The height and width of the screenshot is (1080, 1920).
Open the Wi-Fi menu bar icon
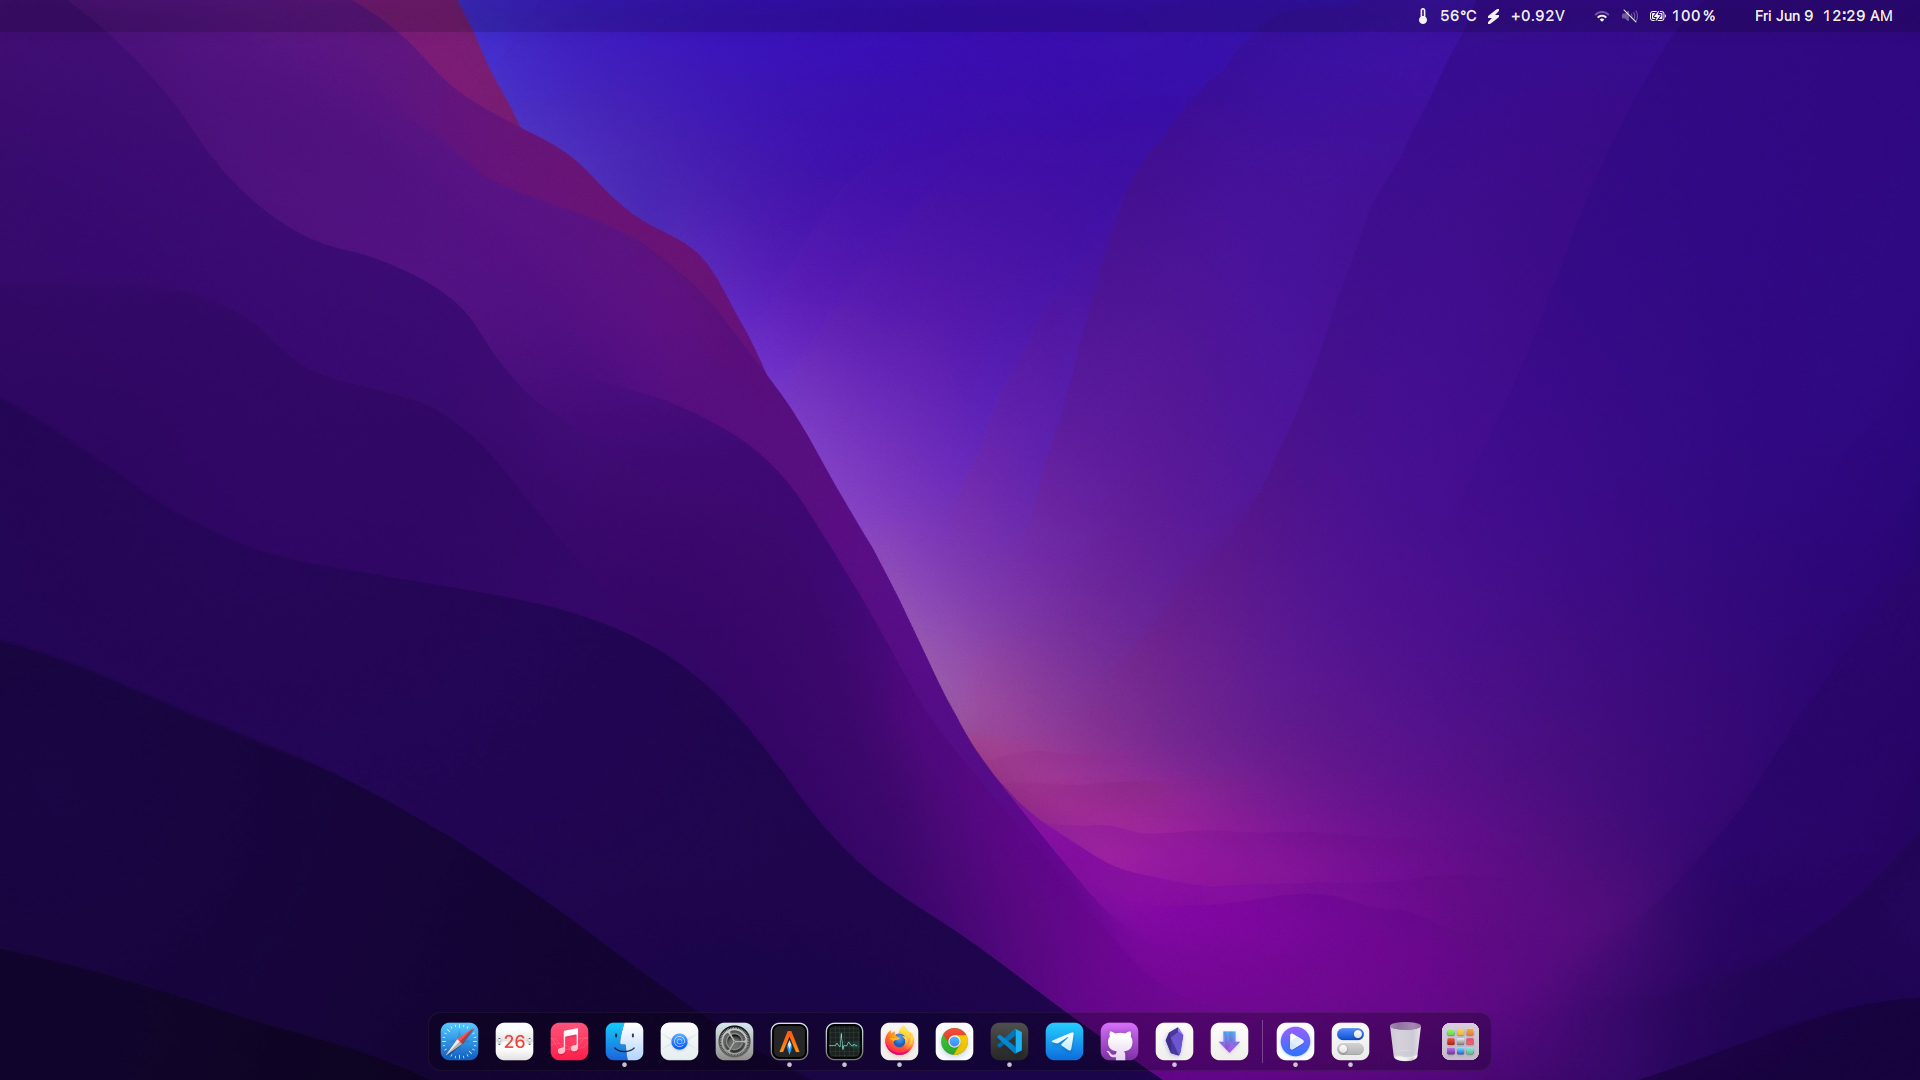point(1601,16)
